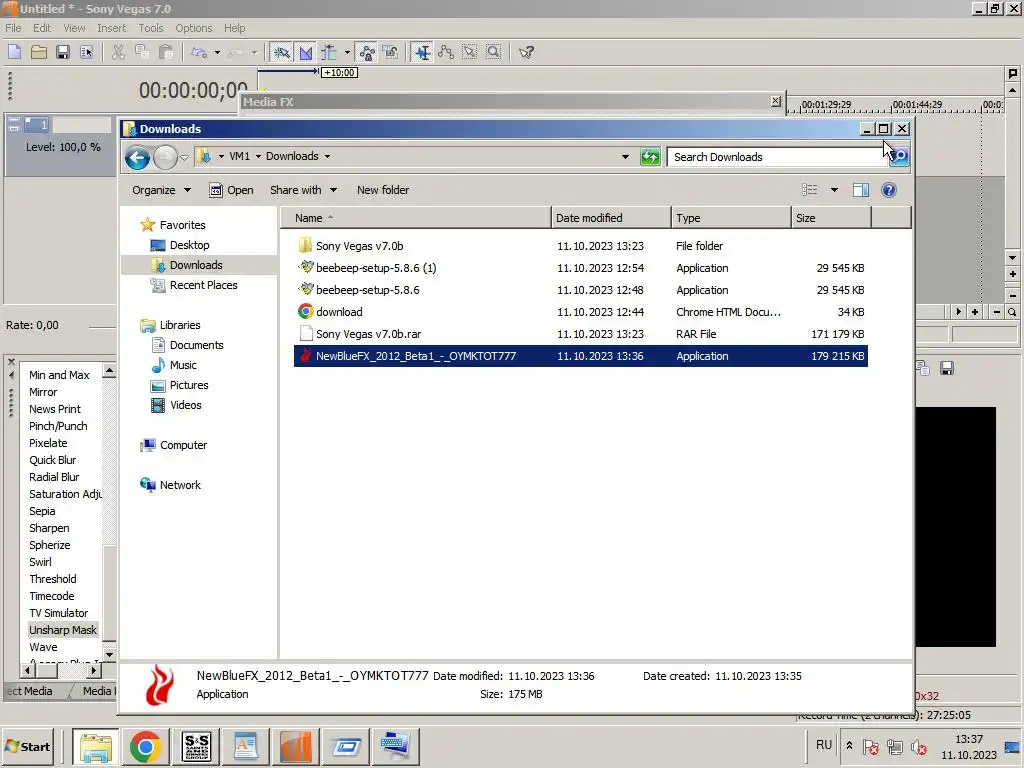Select the beebeep-setup-5.8.6 (1) file

(581, 268)
